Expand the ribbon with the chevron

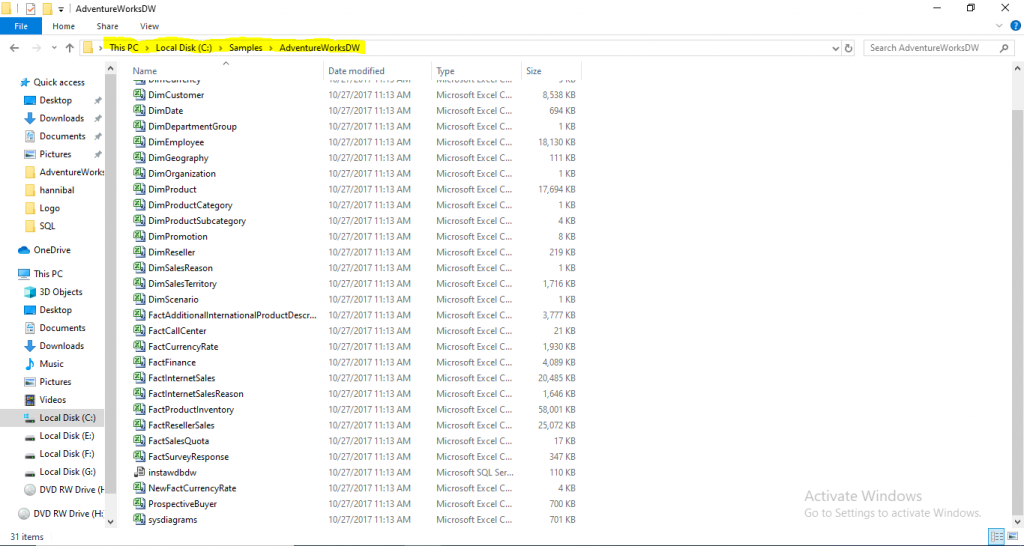point(999,26)
